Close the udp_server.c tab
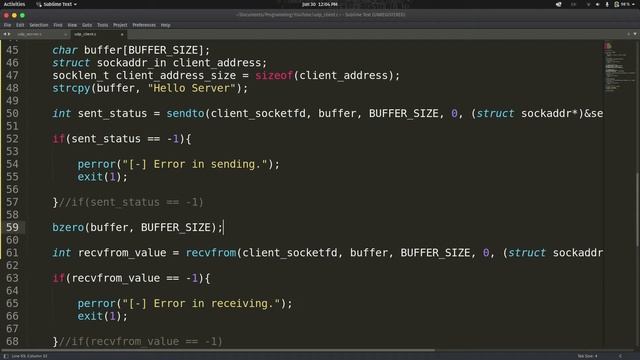Viewport: 640px width, 360px height. [65, 34]
